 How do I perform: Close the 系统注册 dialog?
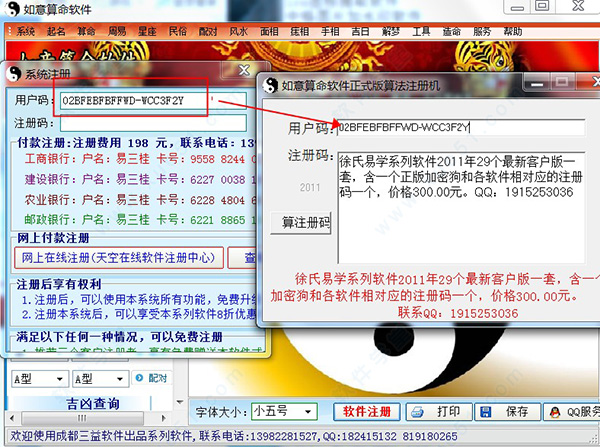(244, 70)
